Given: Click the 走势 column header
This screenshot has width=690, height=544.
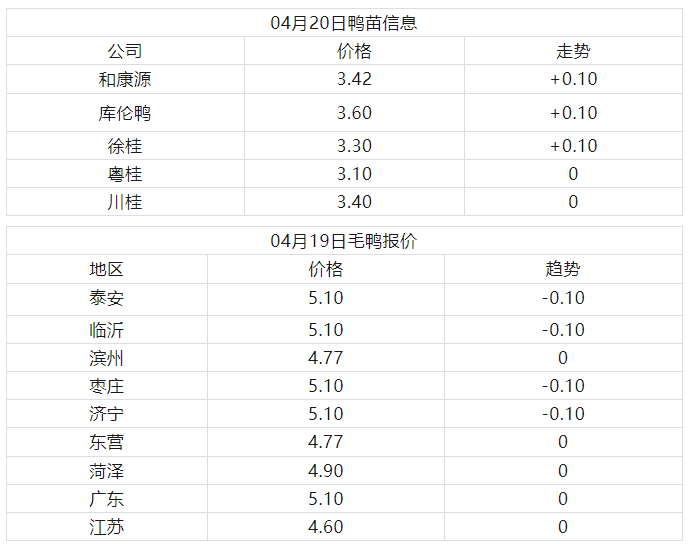Looking at the screenshot, I should coord(573,51).
